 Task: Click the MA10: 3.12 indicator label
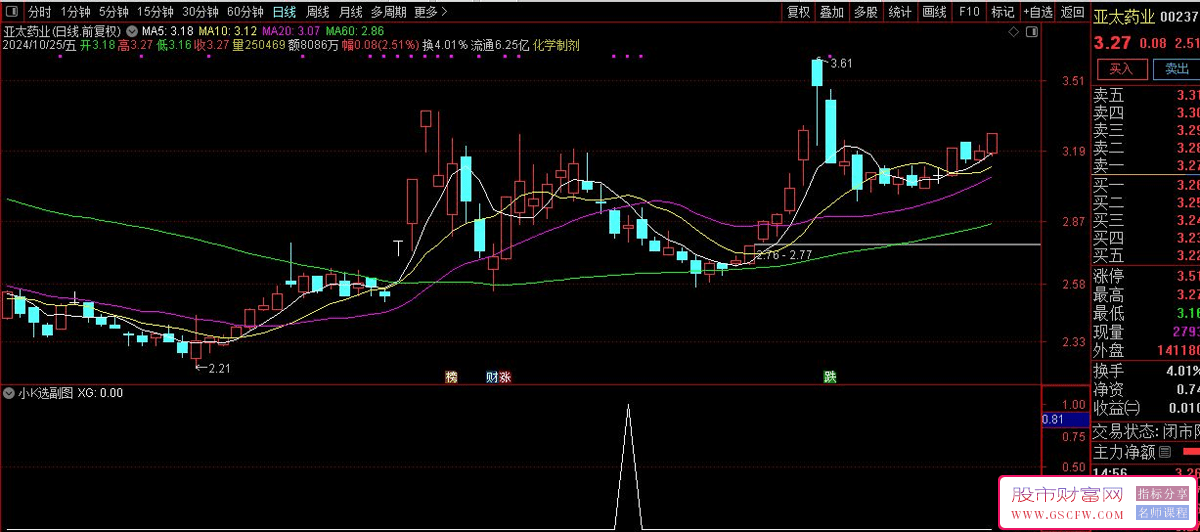229,31
